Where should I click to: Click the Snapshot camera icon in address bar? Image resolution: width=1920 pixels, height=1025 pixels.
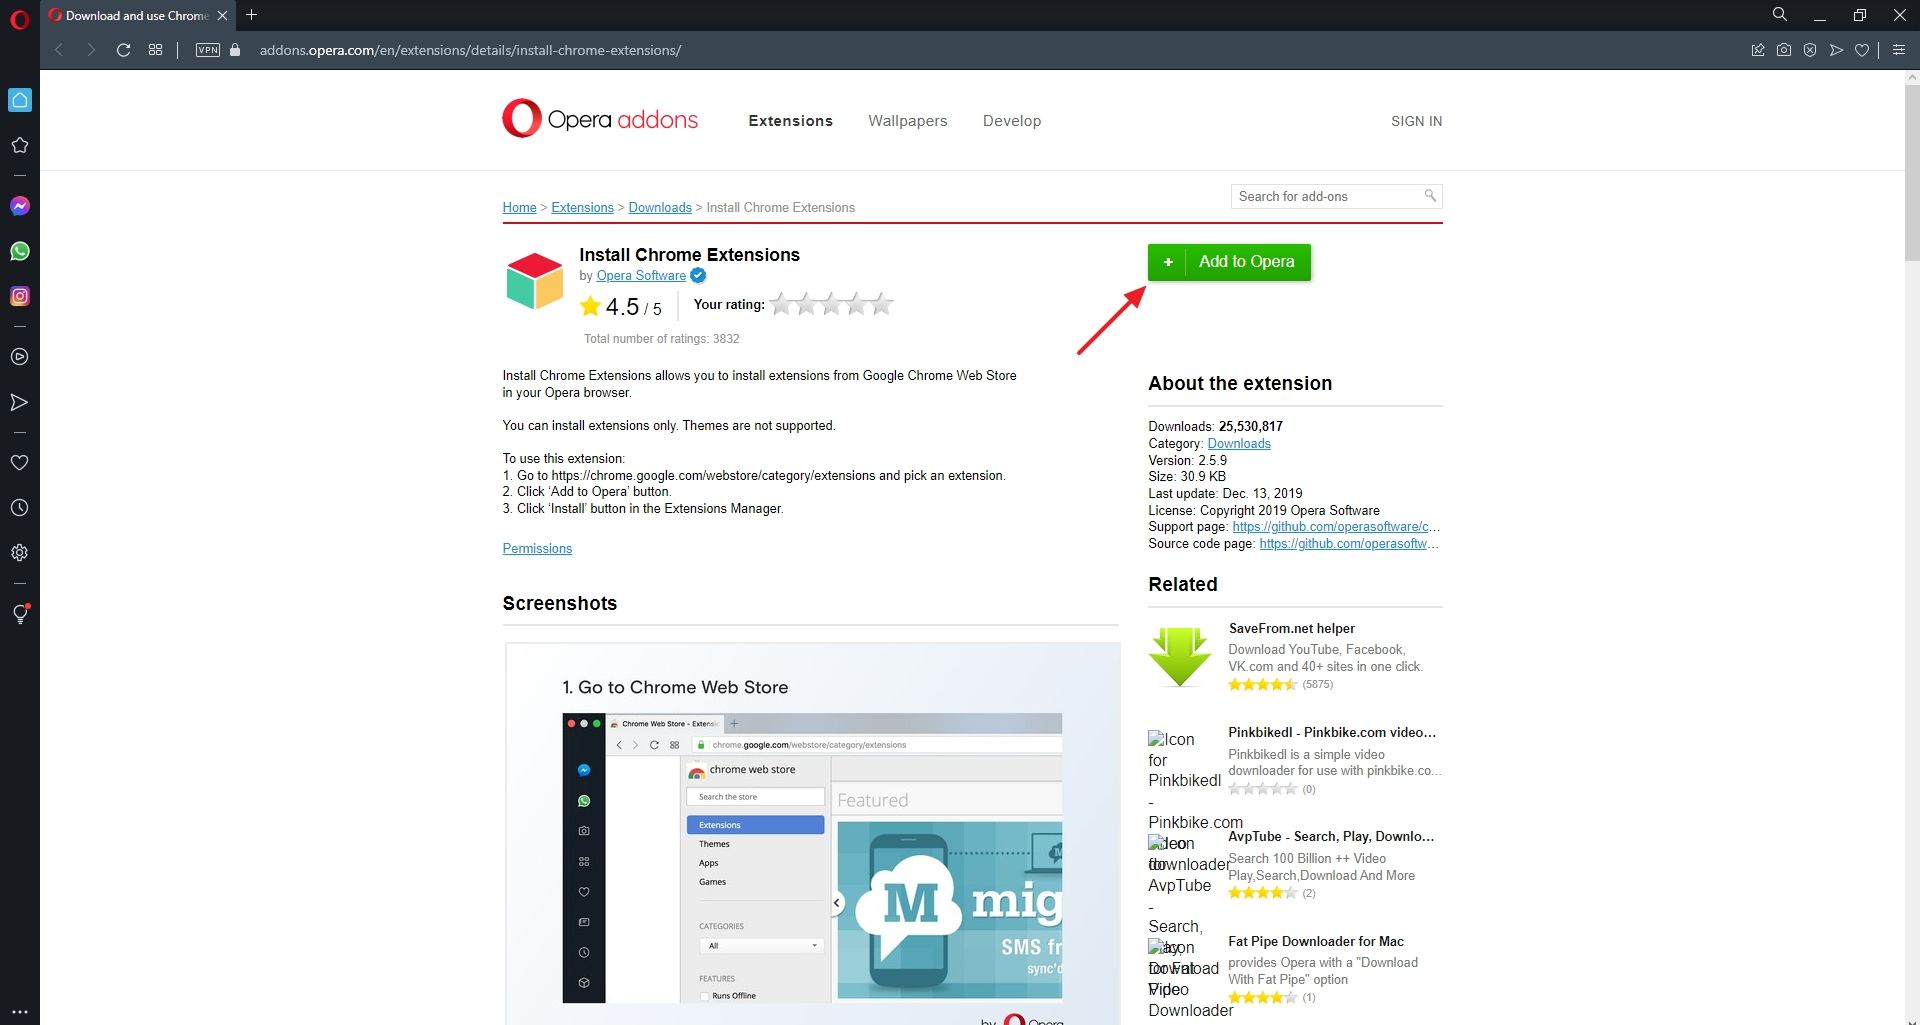(x=1784, y=50)
